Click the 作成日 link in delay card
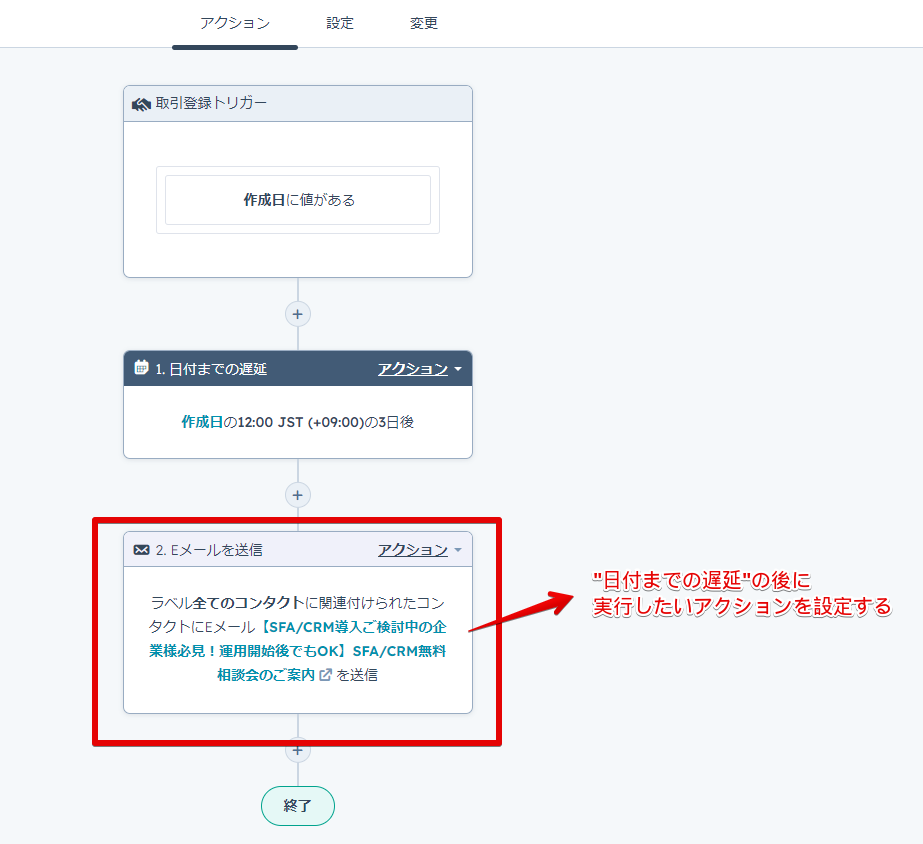923x844 pixels. [202, 422]
